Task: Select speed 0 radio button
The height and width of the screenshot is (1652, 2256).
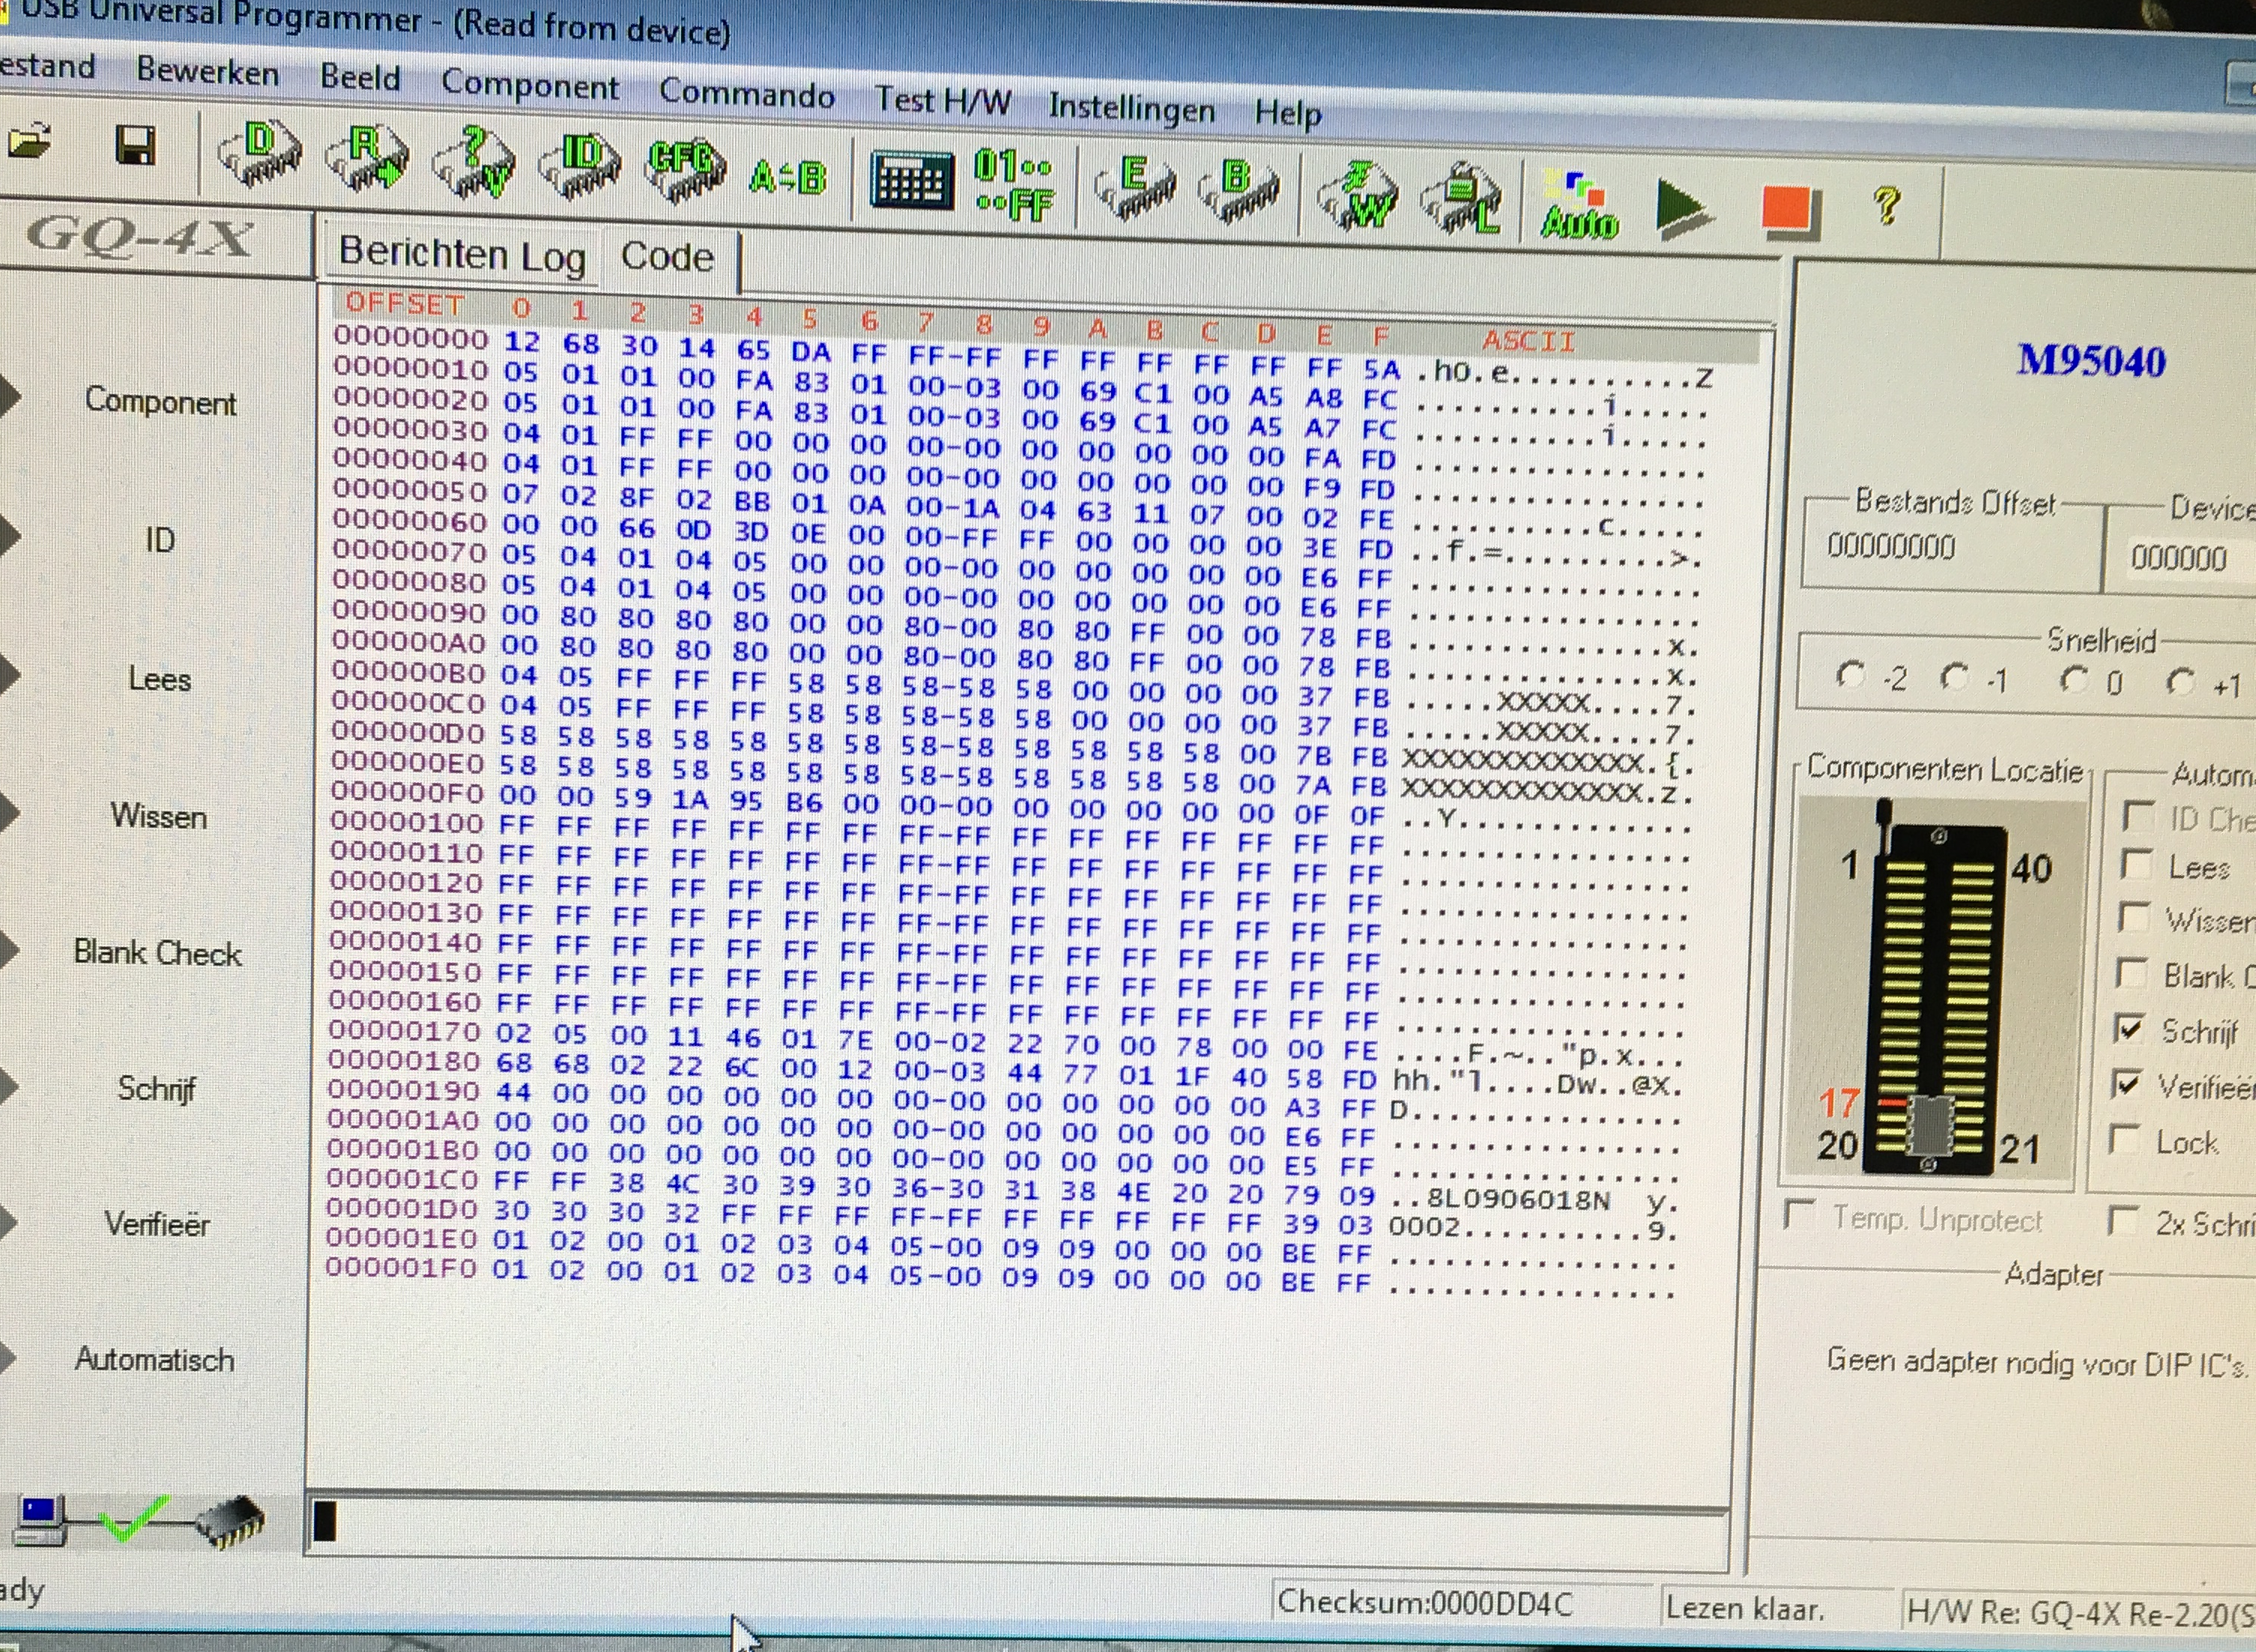Action: click(2075, 680)
